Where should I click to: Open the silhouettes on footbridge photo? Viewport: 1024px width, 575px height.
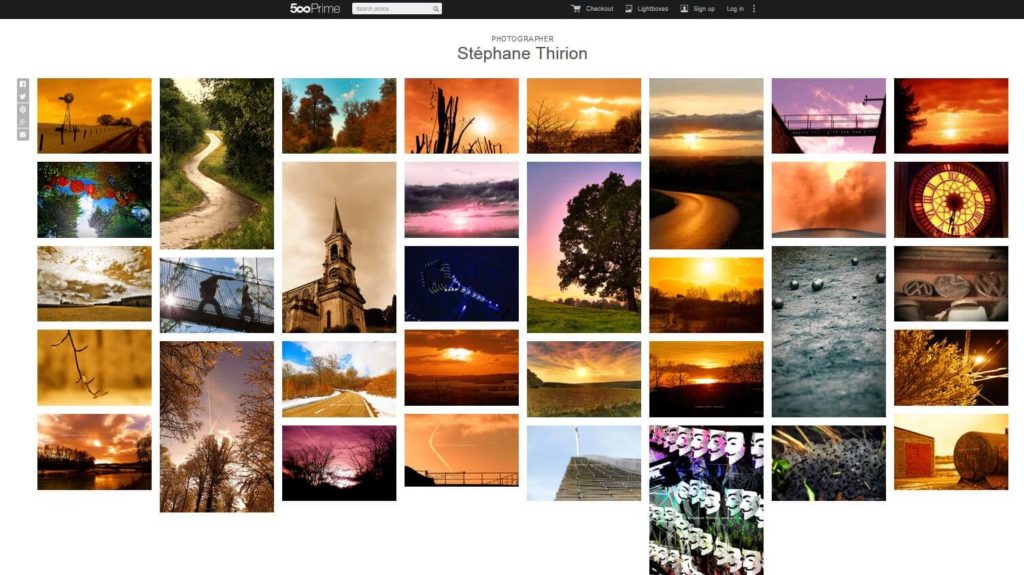pyautogui.click(x=217, y=295)
